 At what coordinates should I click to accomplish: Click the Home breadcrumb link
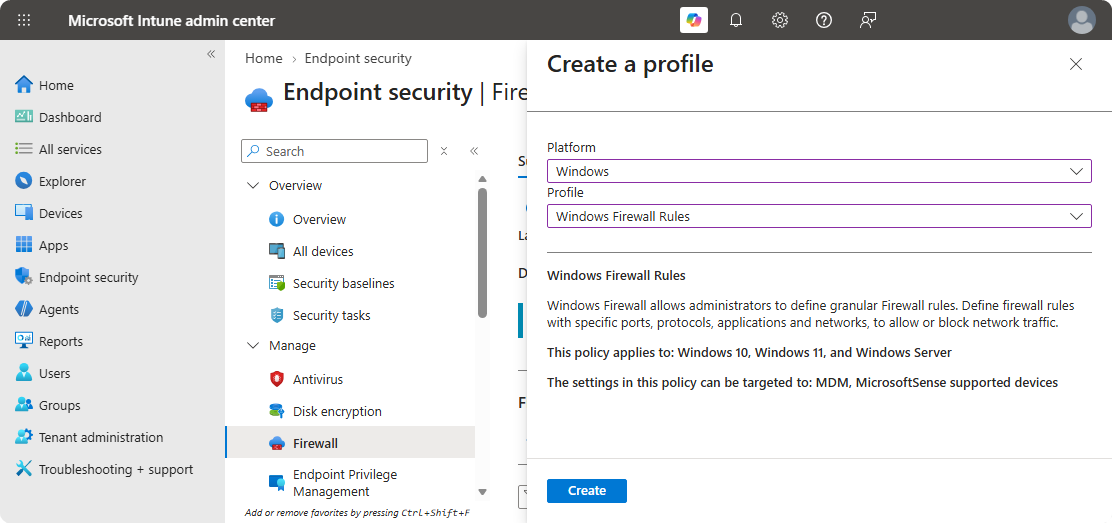(x=264, y=58)
